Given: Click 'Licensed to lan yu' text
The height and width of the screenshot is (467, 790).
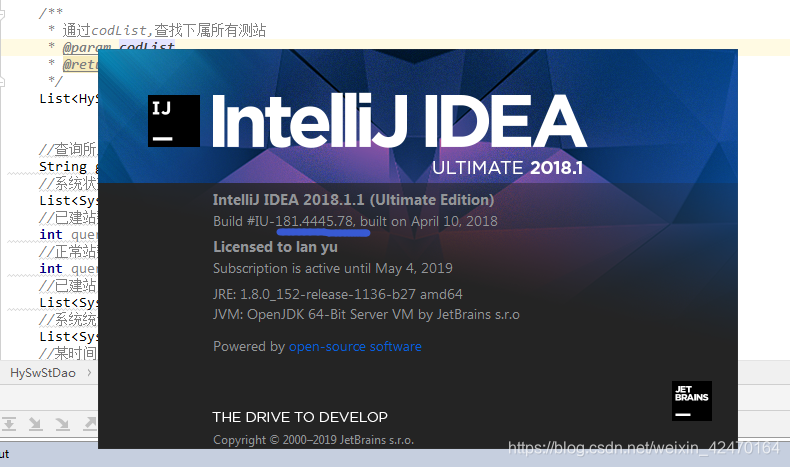Looking at the screenshot, I should [x=275, y=247].
